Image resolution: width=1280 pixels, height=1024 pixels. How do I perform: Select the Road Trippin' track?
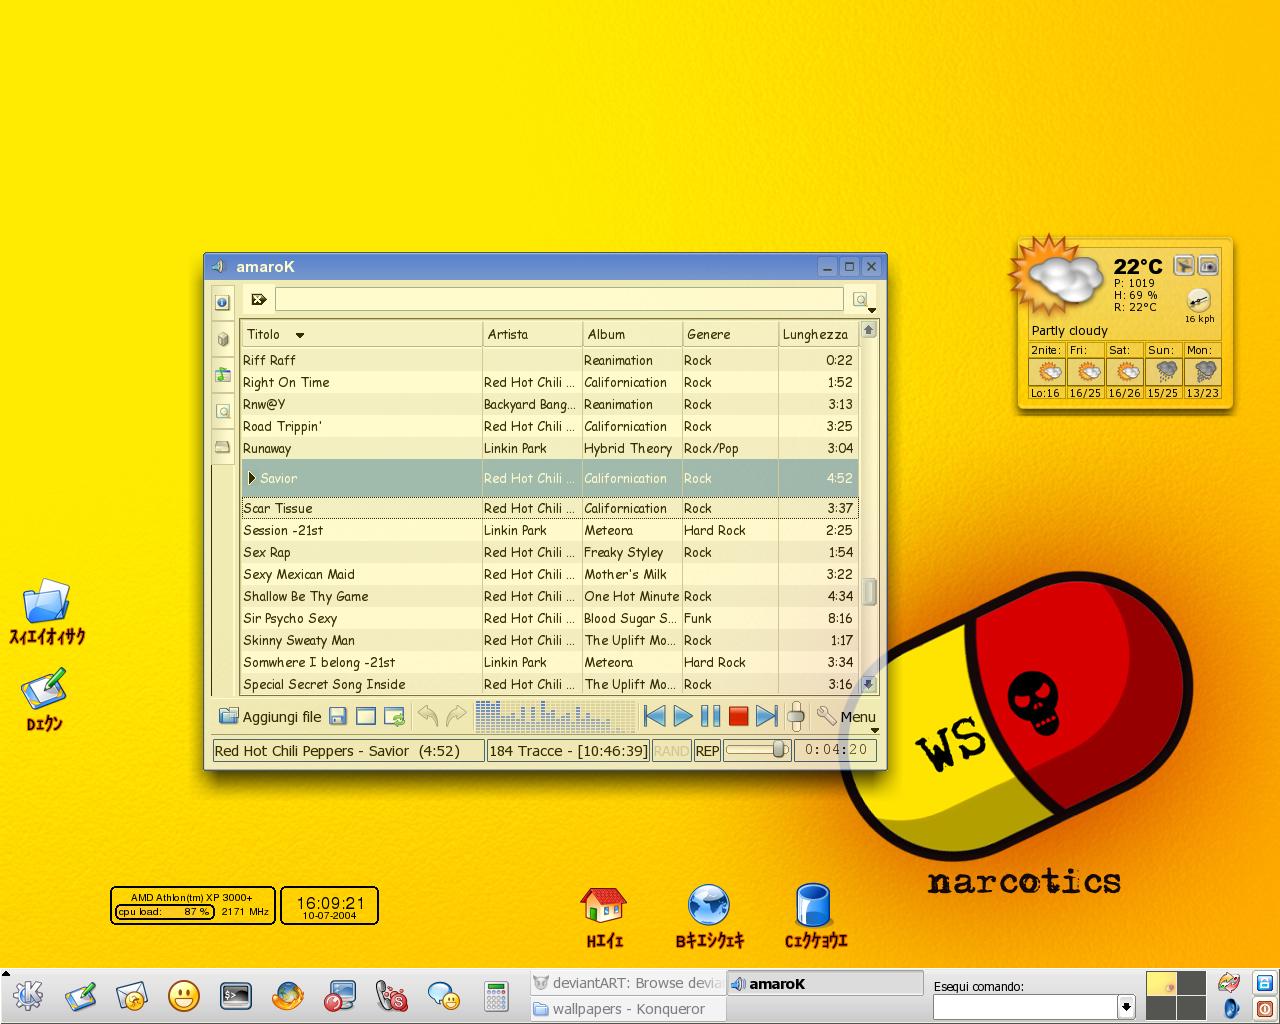coord(549,426)
